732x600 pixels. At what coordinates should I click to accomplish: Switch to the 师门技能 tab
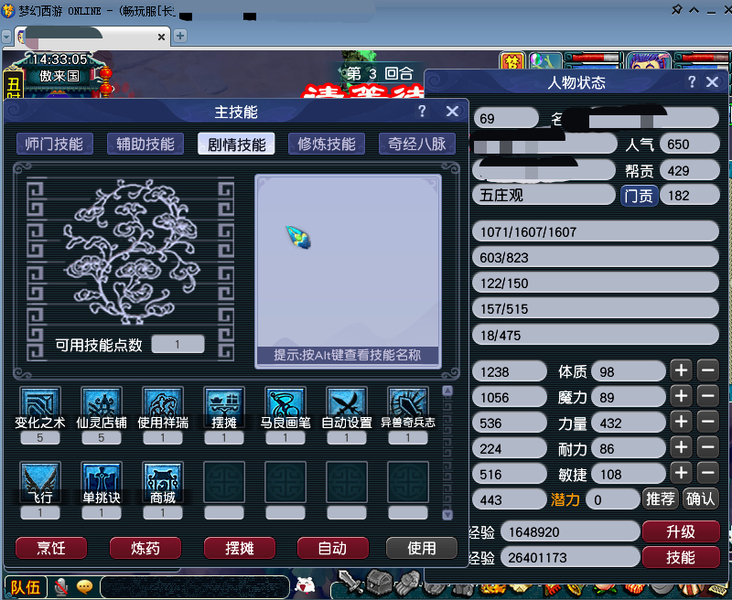pos(54,144)
